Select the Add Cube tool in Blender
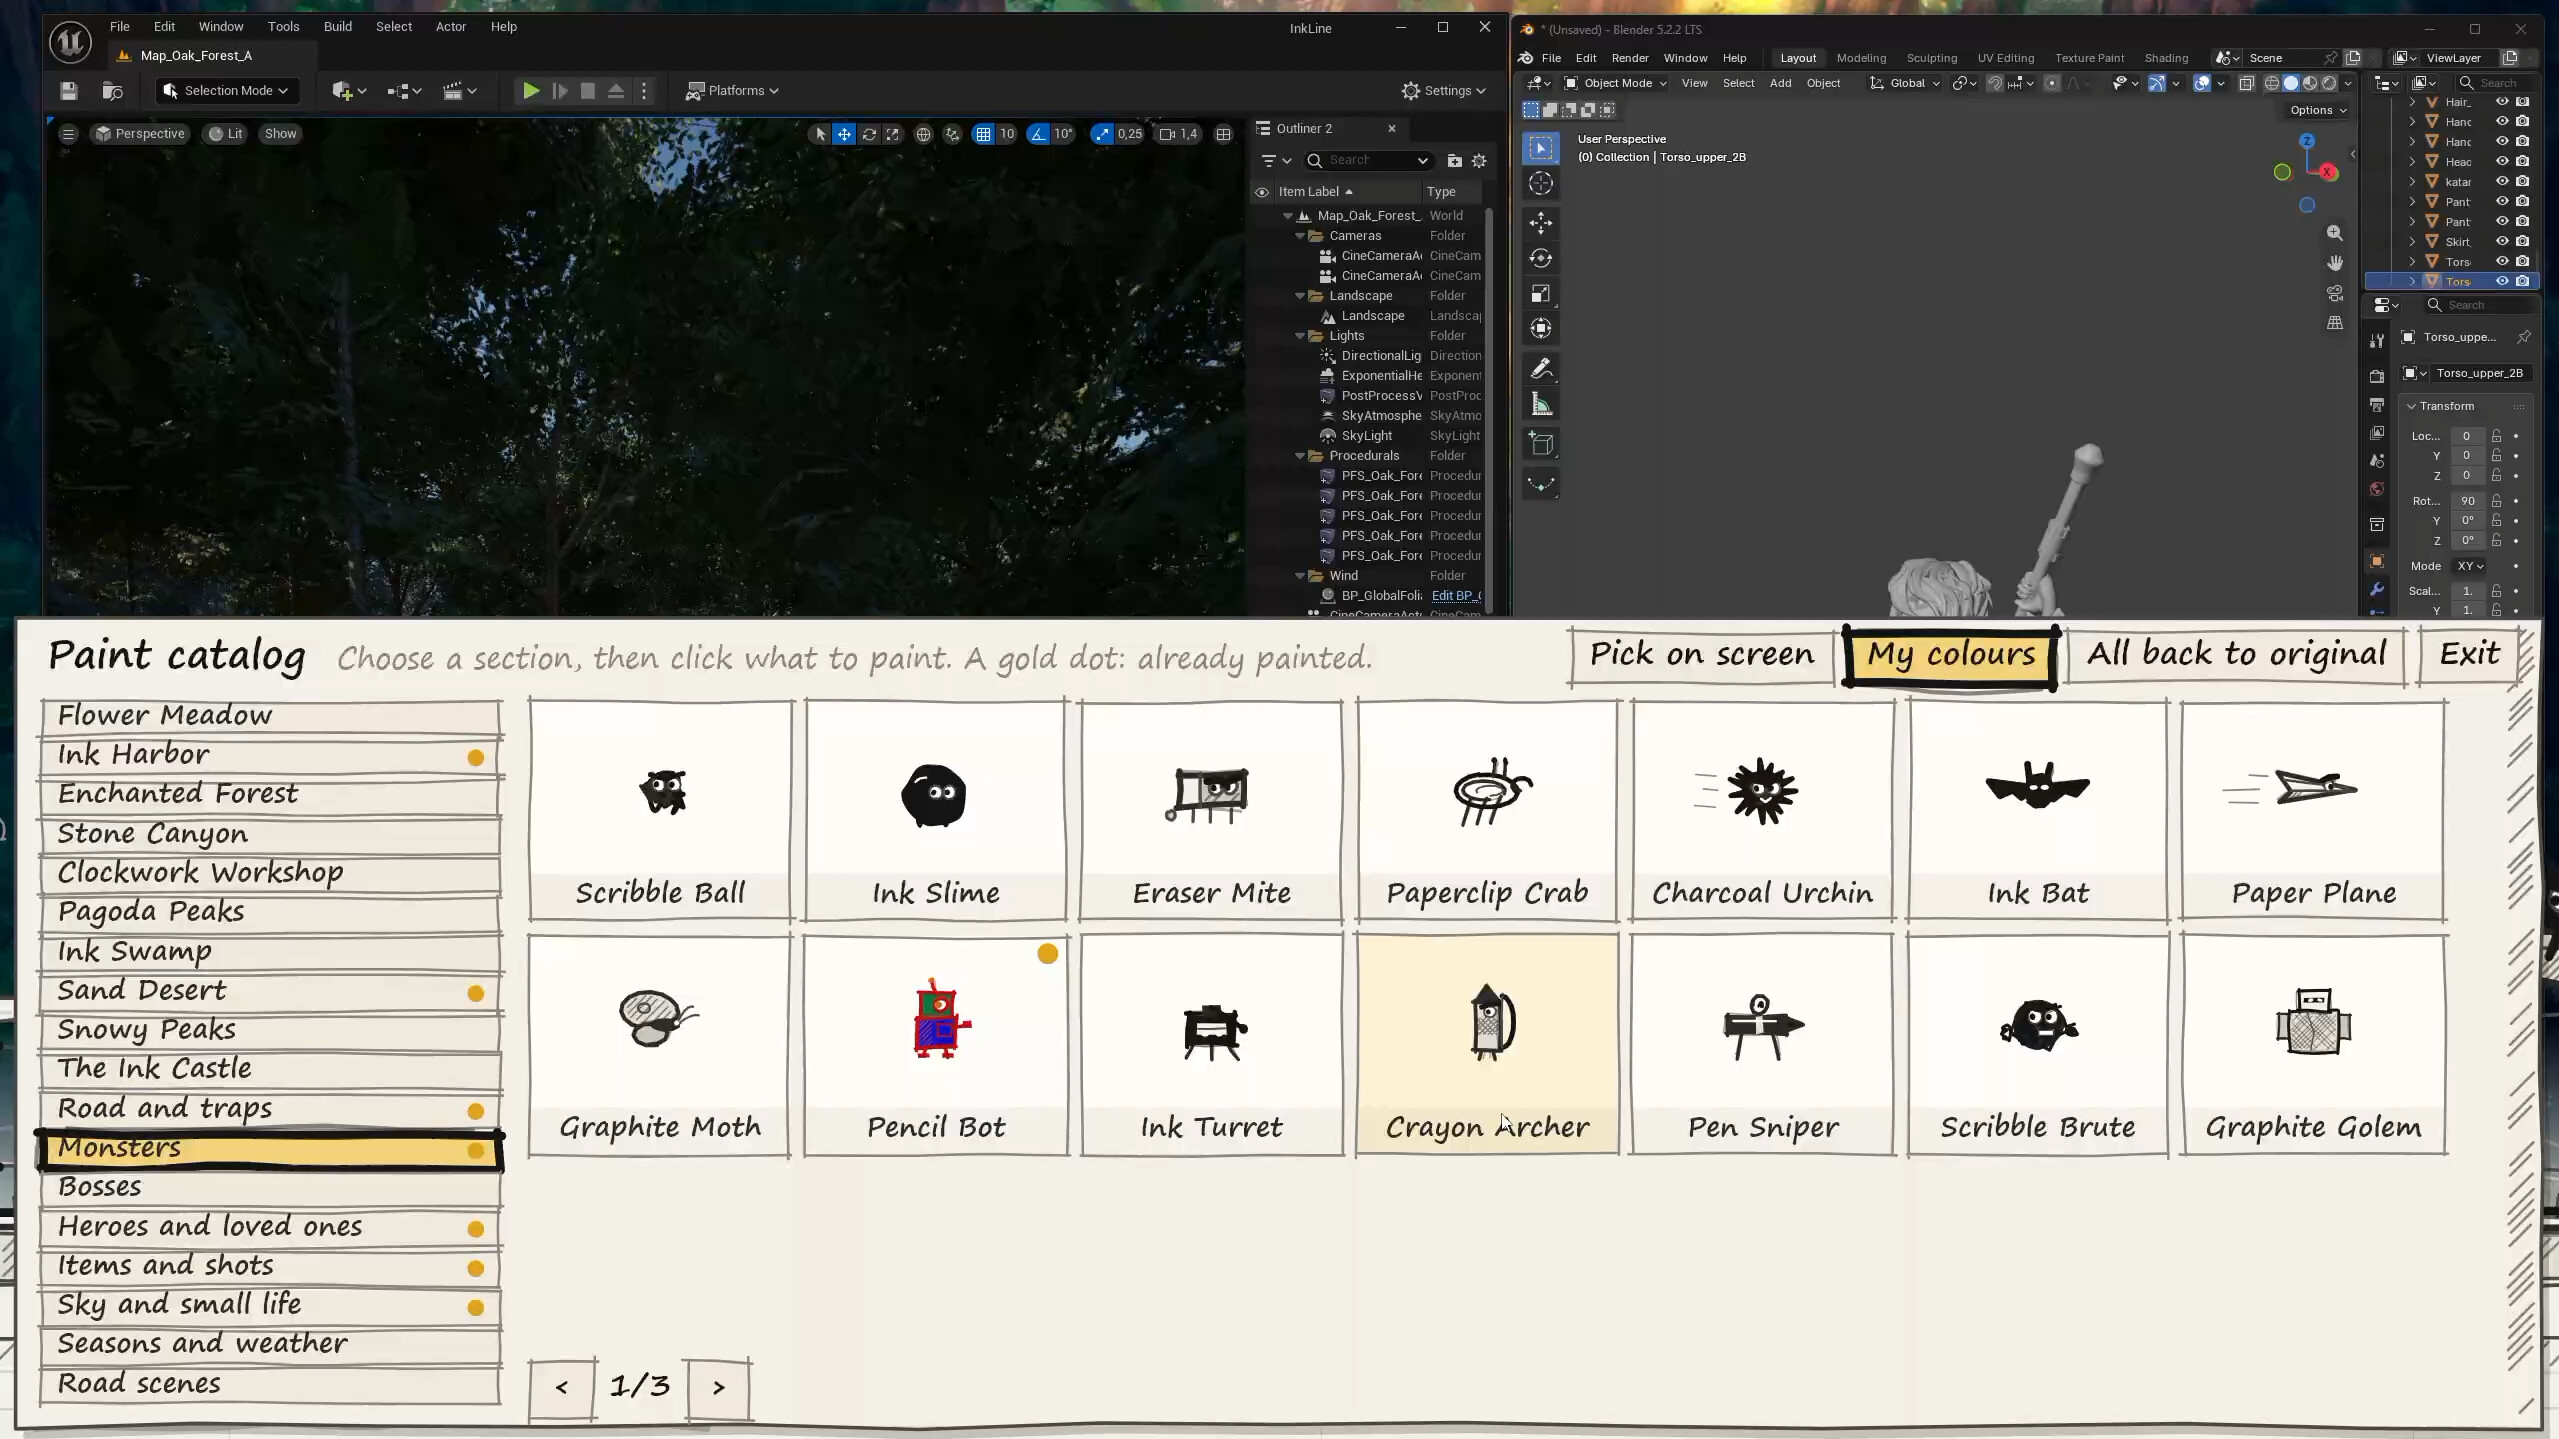The width and height of the screenshot is (2559, 1439). tap(1541, 444)
